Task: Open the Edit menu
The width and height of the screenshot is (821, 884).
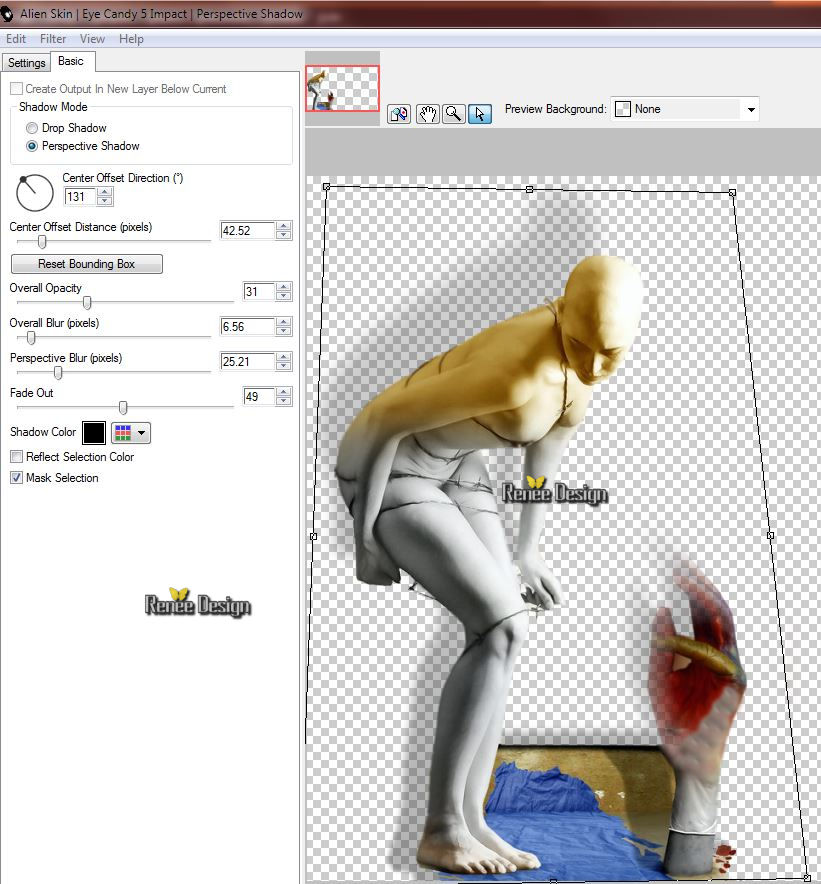Action: (16, 39)
